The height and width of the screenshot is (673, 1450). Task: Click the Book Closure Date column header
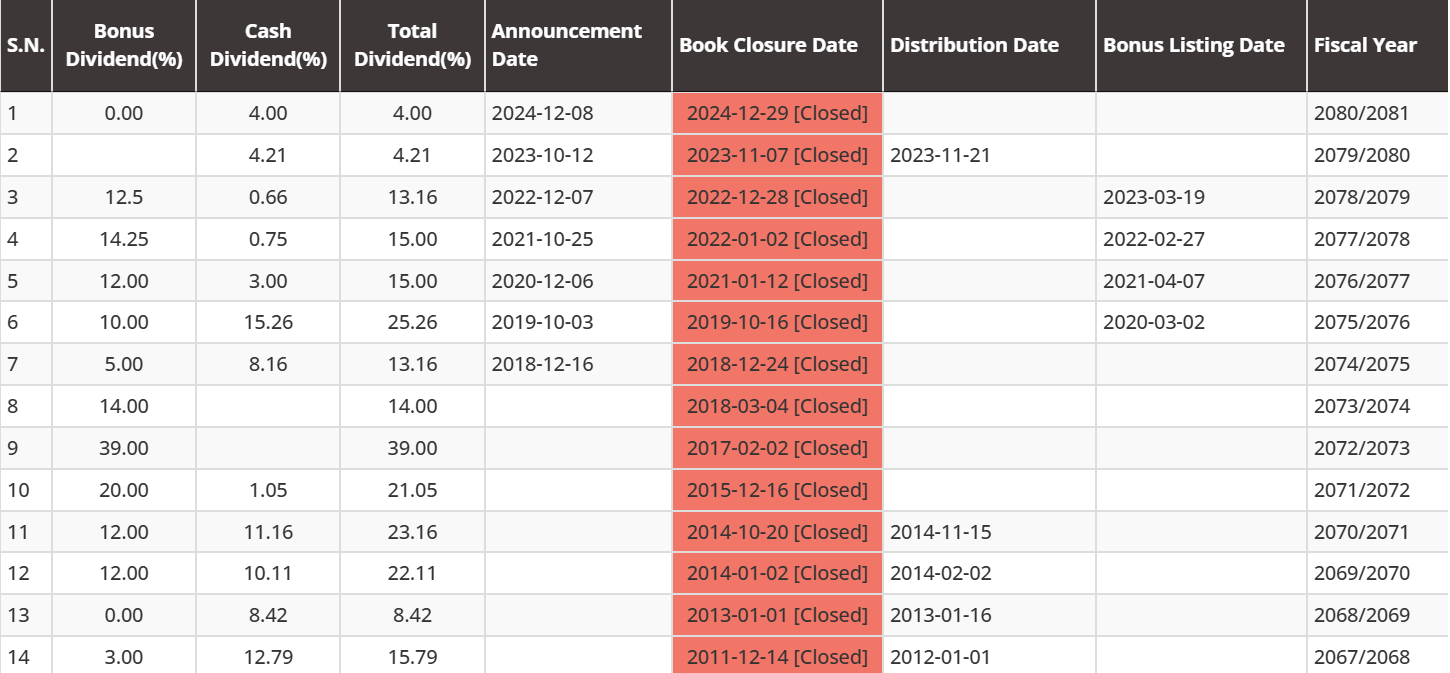click(768, 45)
